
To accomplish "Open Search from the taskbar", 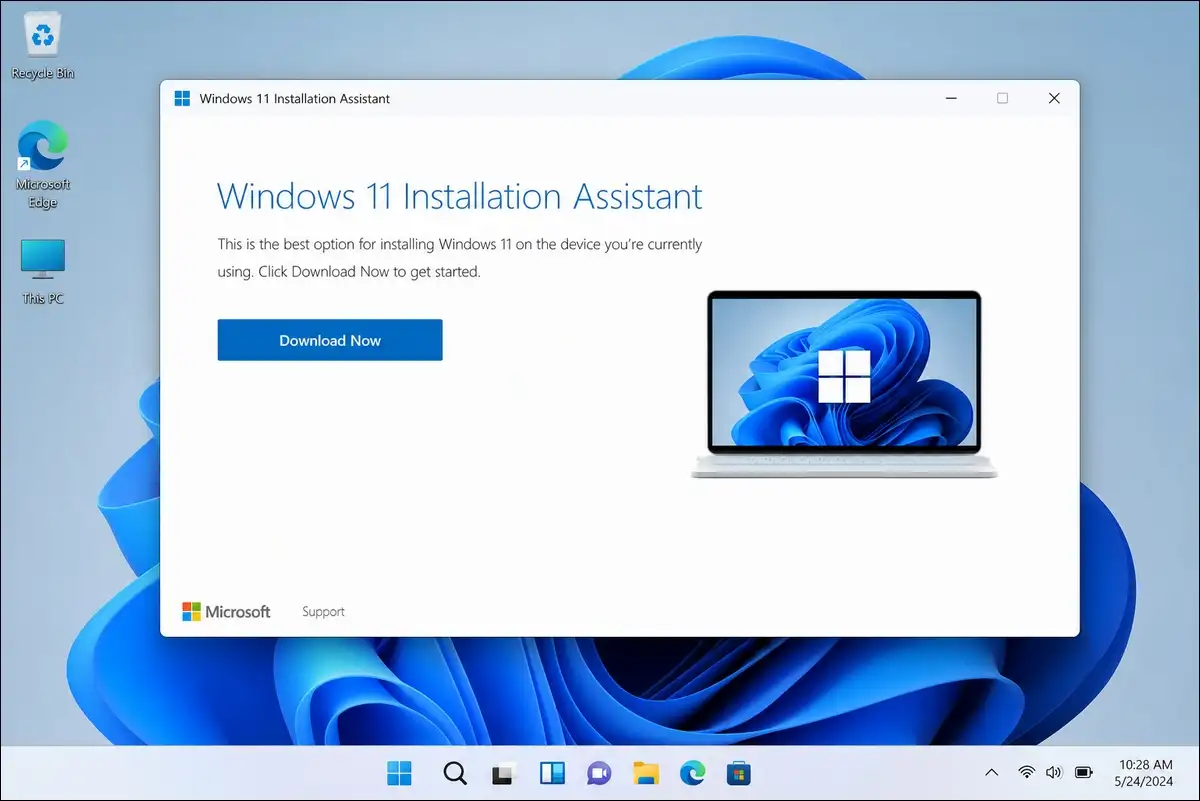I will pyautogui.click(x=455, y=773).
